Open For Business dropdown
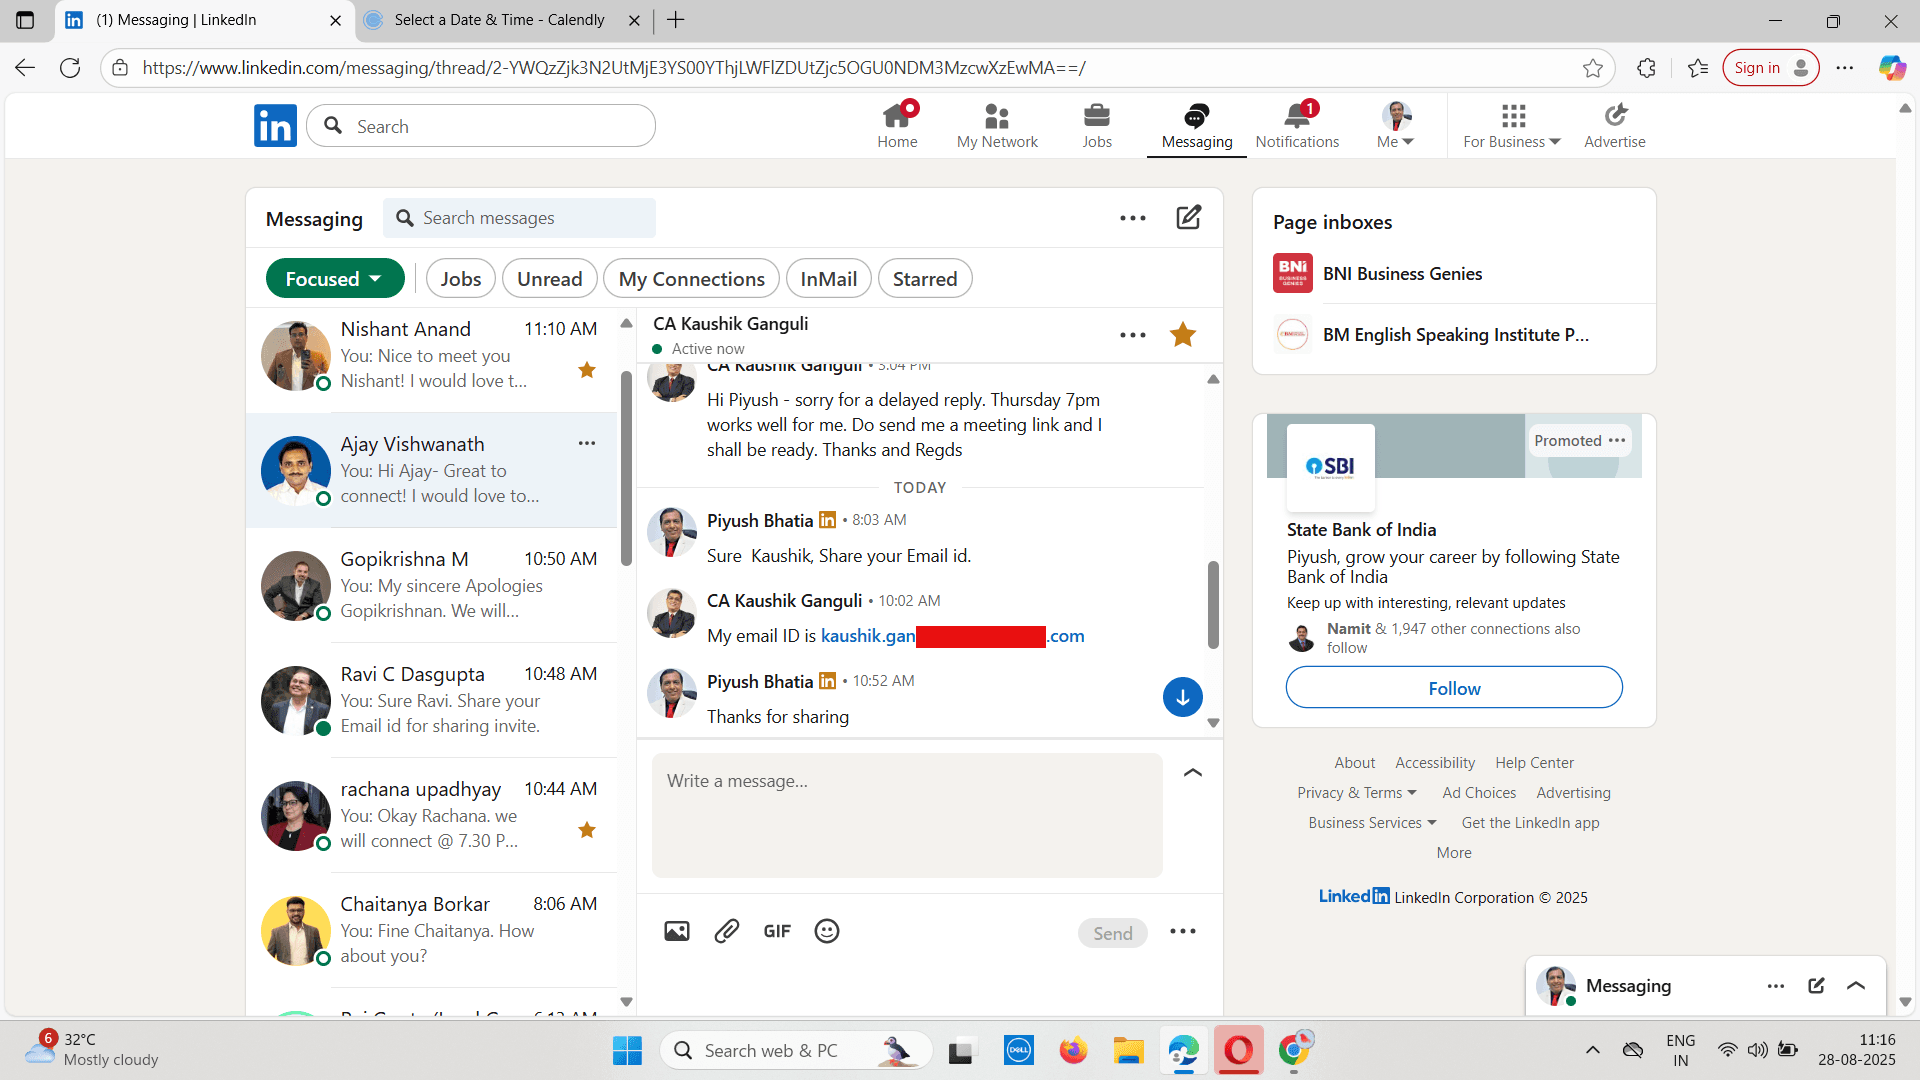 [1512, 126]
